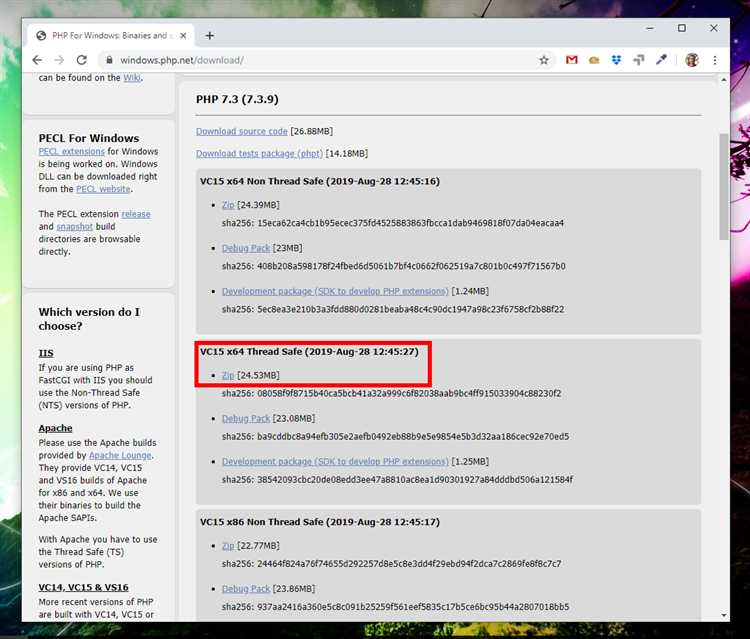Download the 23.08MB Debug Pack
Screen dimensions: 750x639
[246, 419]
